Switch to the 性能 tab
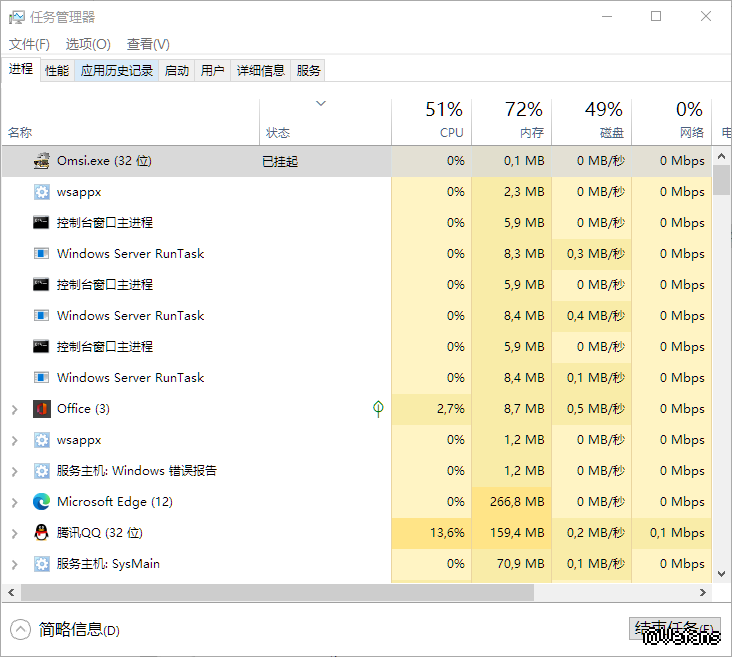The image size is (732, 657). 57,70
